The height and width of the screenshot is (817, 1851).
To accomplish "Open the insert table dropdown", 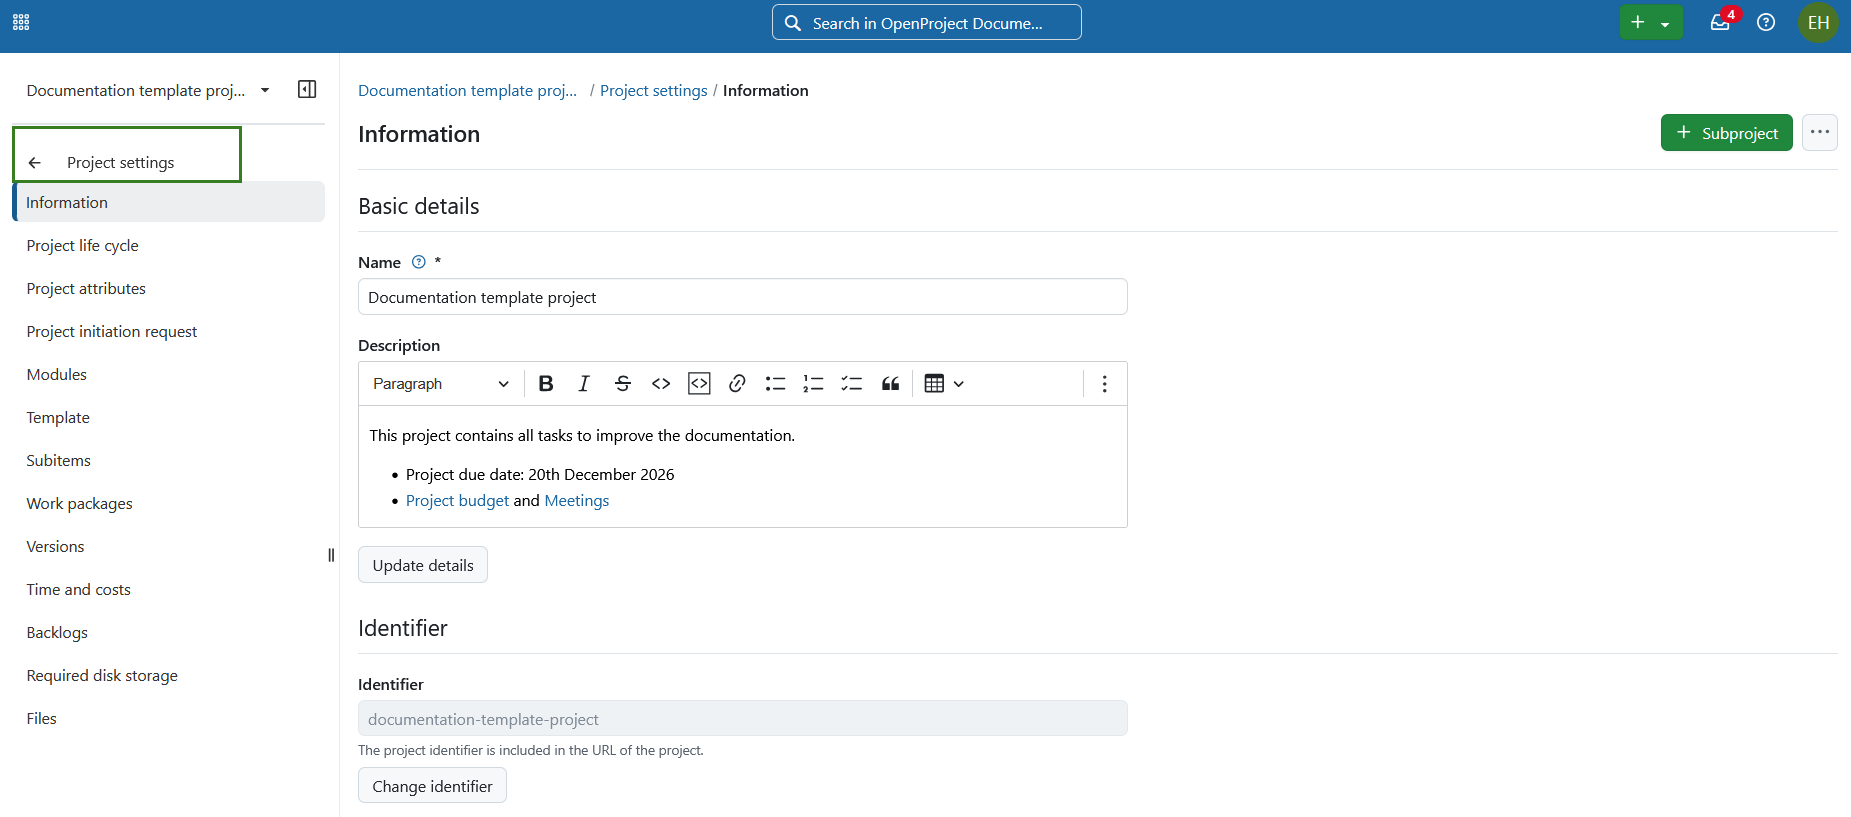I will tap(944, 383).
